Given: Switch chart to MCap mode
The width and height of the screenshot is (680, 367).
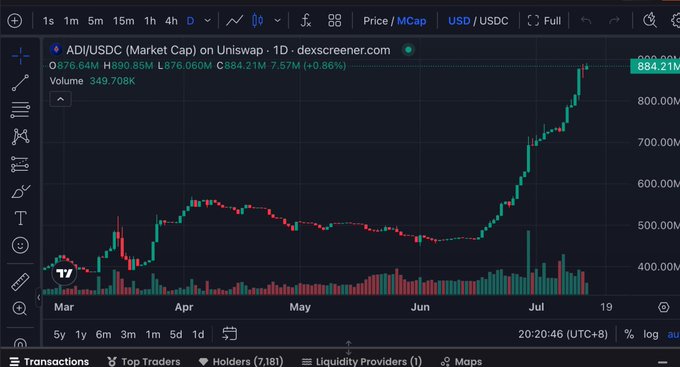Looking at the screenshot, I should pyautogui.click(x=412, y=21).
